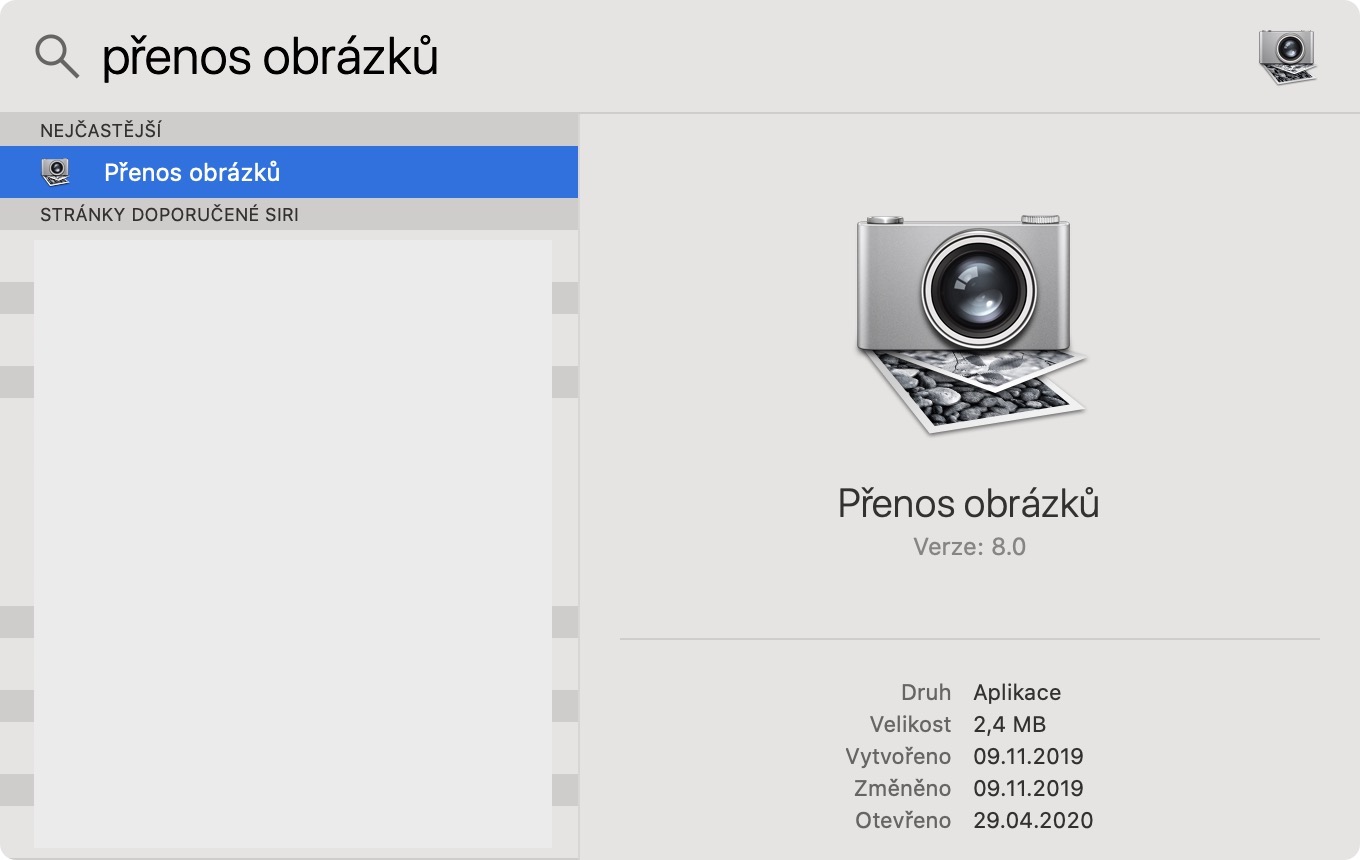Click the Spotlight magnifying glass icon

(x=57, y=57)
